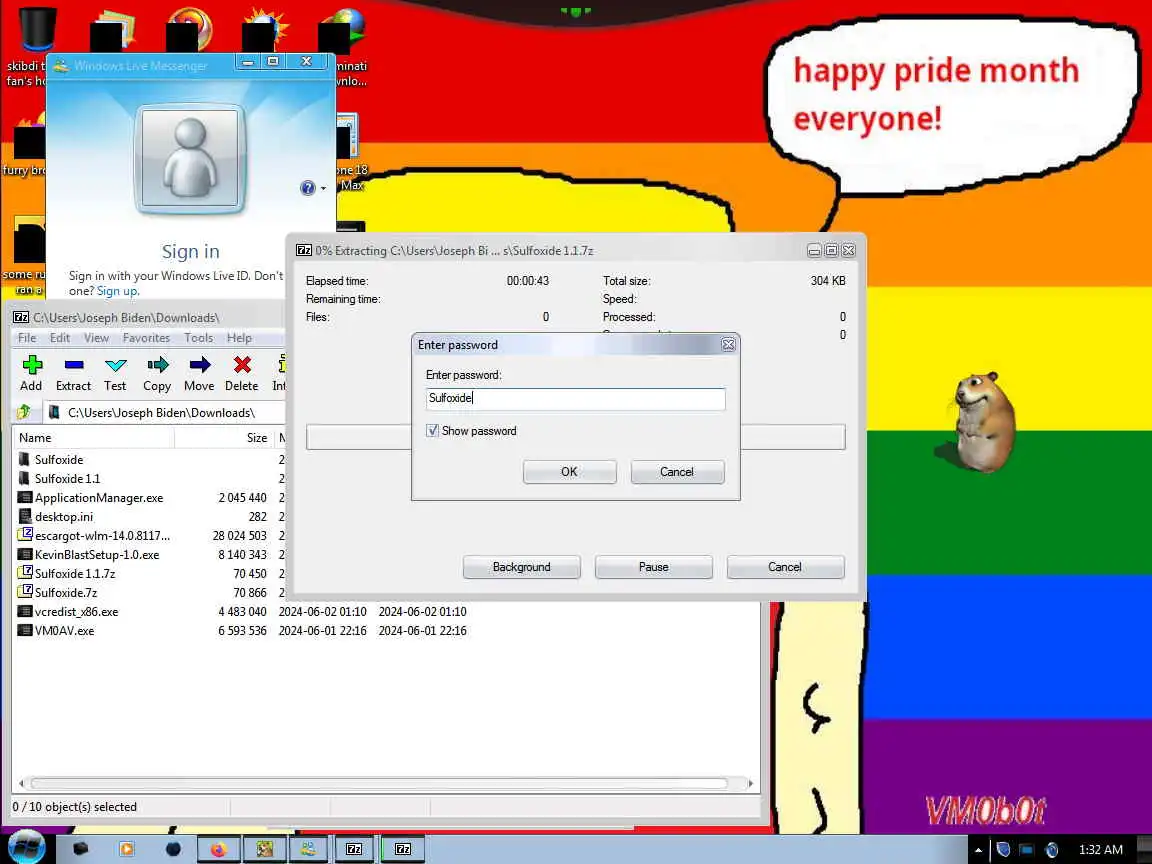Go up one folder level in 7-Zip
The image size is (1152, 864).
point(24,412)
